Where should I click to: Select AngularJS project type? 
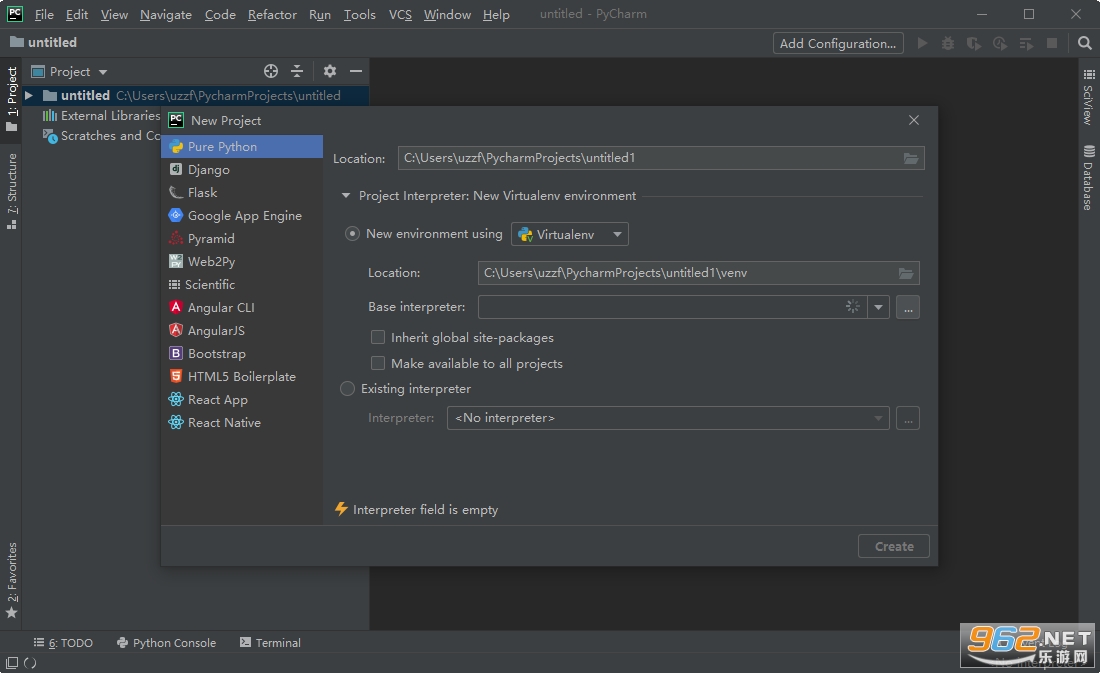[x=242, y=331]
